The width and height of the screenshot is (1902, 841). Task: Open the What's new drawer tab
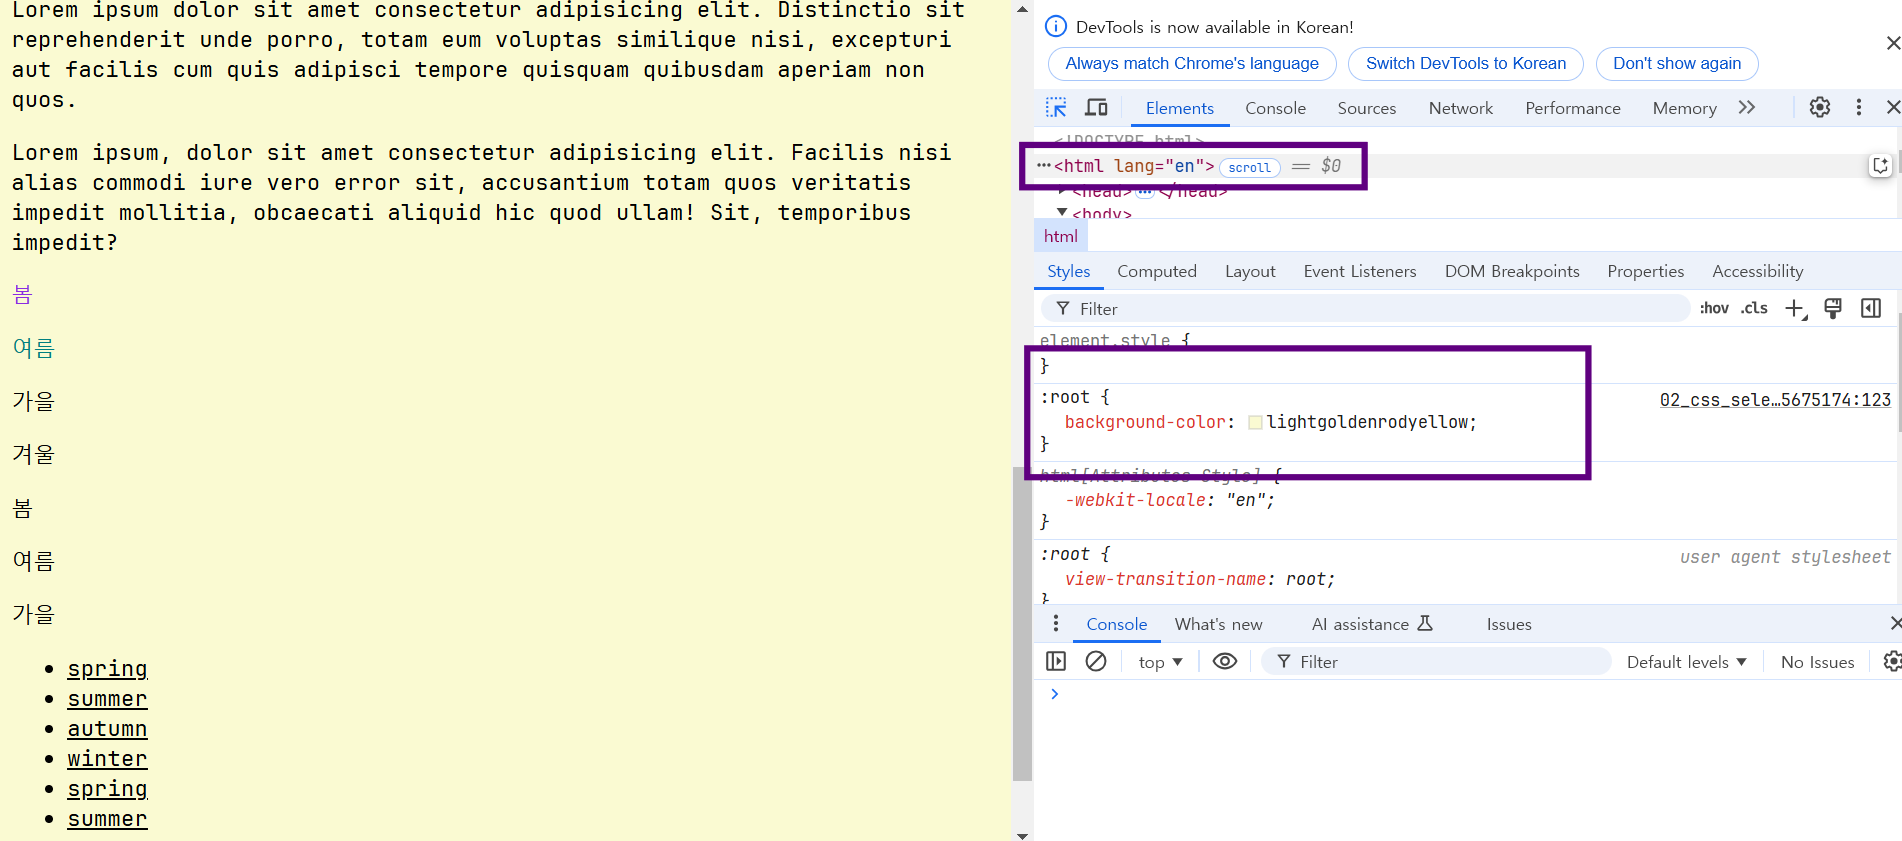pyautogui.click(x=1218, y=624)
